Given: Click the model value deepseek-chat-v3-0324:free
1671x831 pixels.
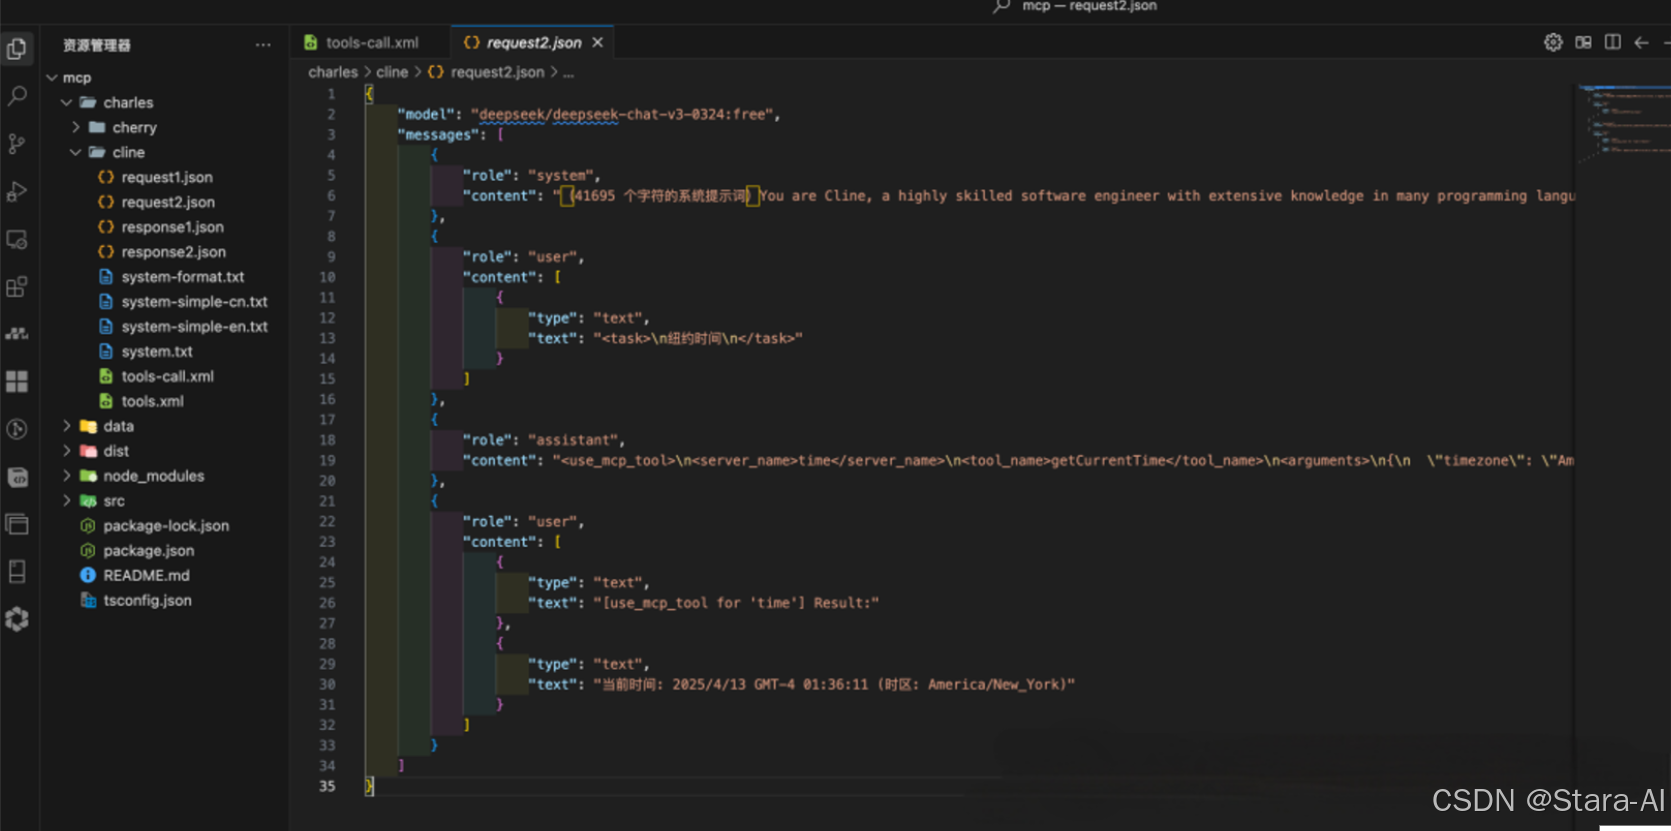Looking at the screenshot, I should coord(624,115).
